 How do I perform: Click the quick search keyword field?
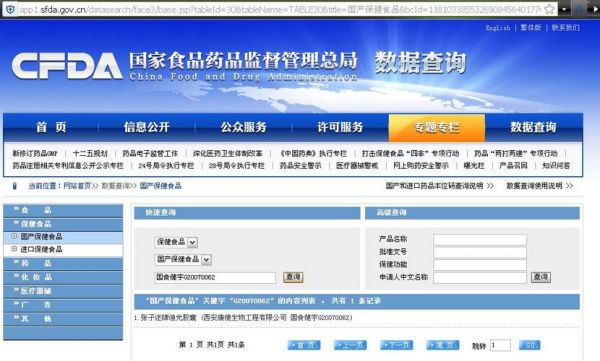[x=215, y=278]
